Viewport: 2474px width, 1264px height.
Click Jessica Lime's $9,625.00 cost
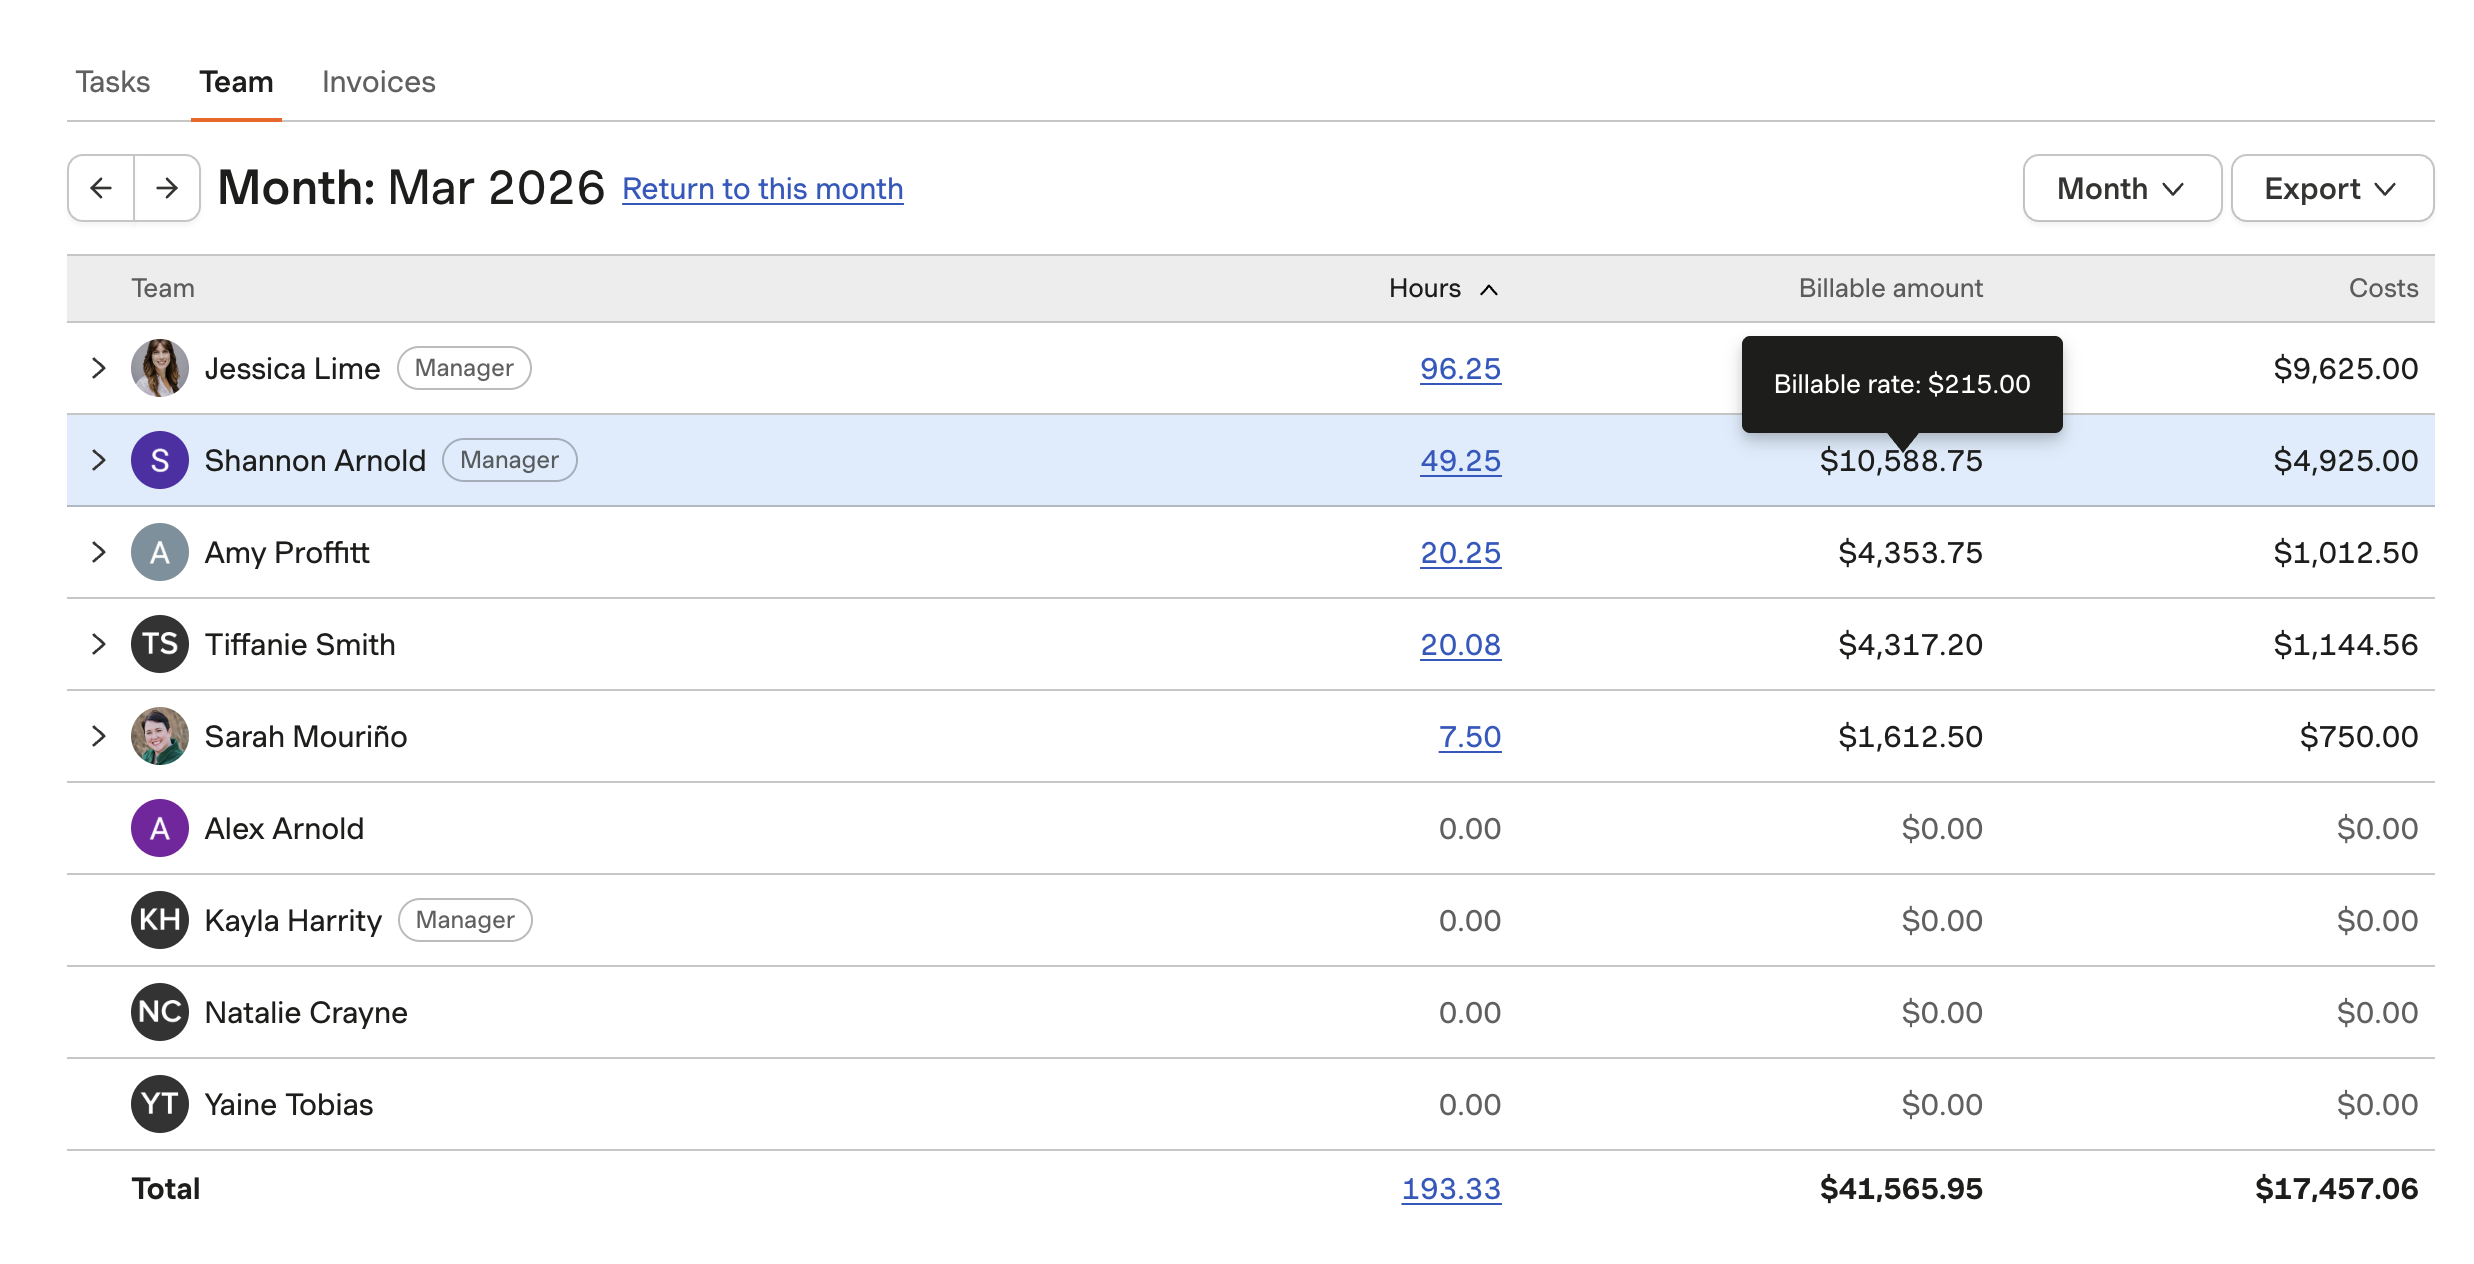(x=2346, y=369)
